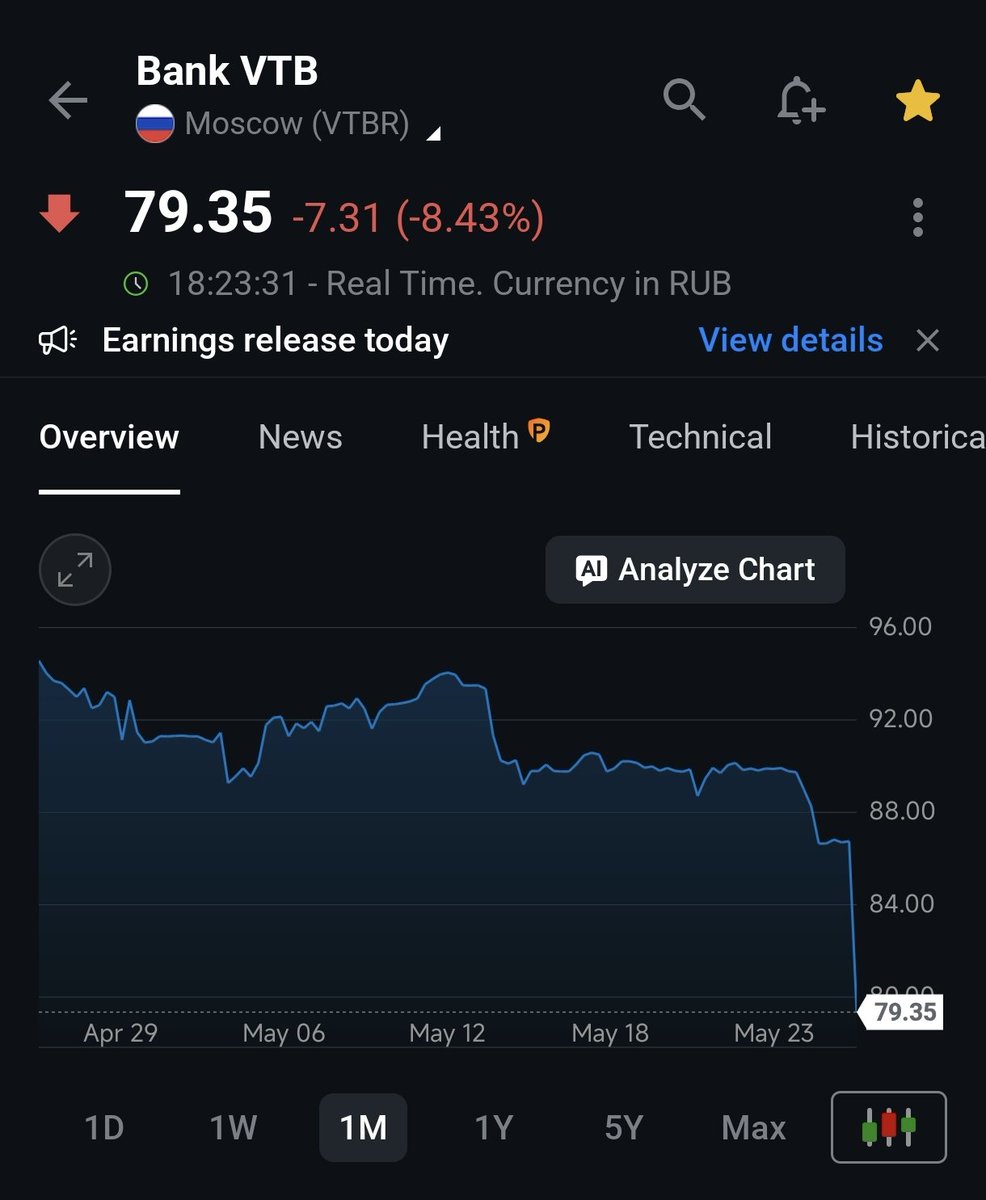Tap the megaphone announcement icon

pyautogui.click(x=58, y=341)
